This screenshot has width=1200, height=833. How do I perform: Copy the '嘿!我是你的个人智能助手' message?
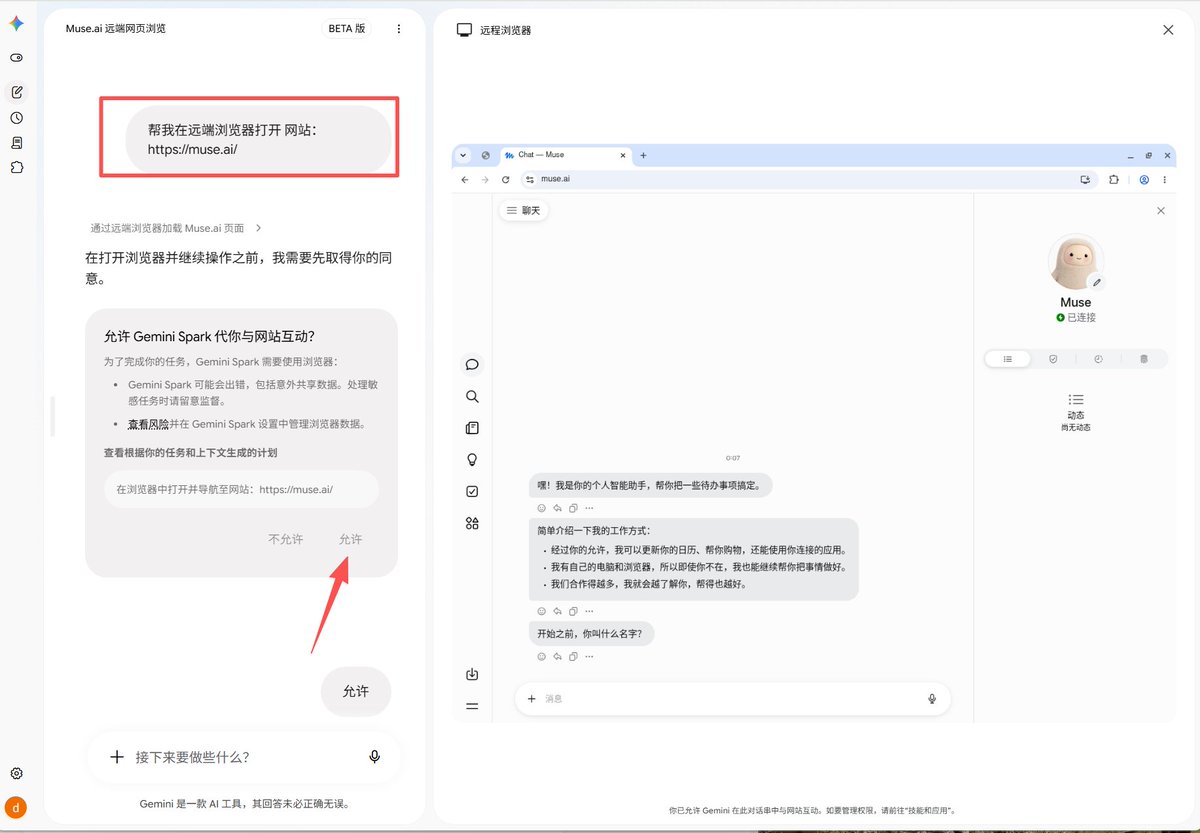(573, 508)
